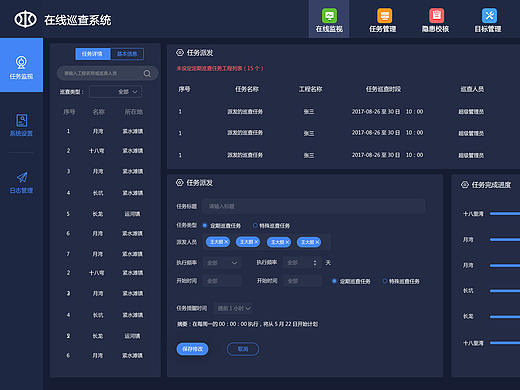Click the topmost 十八里湾 progress bar
This screenshot has height=390, width=520.
tap(505, 213)
